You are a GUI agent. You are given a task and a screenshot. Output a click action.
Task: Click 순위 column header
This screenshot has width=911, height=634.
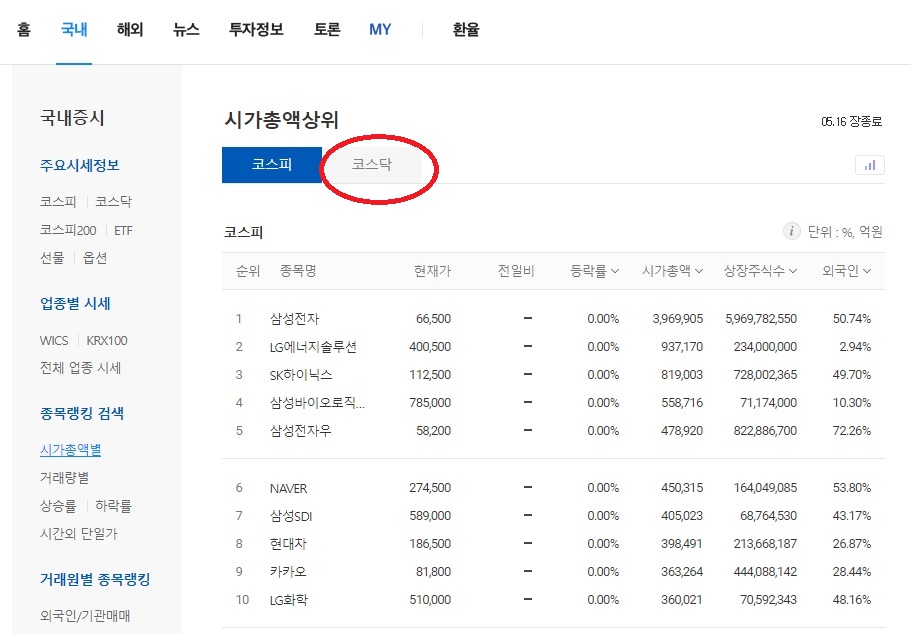(x=248, y=271)
